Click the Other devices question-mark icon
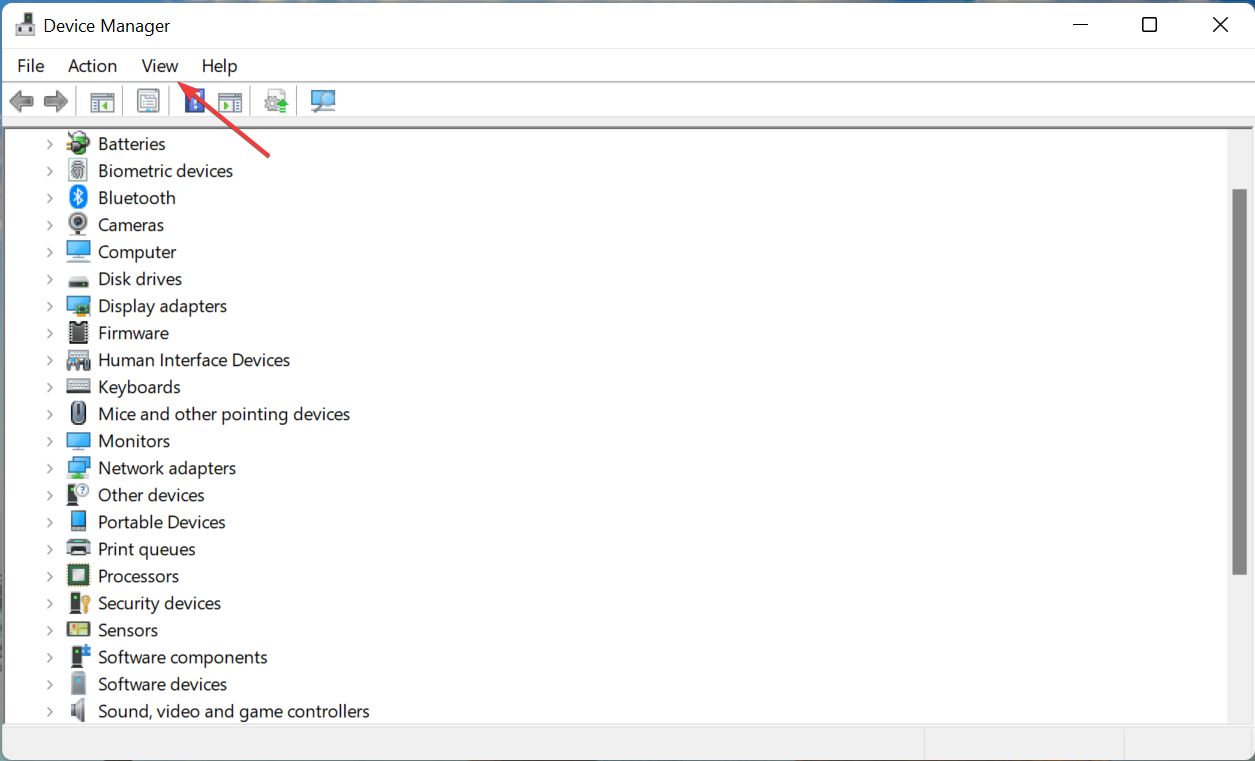The width and height of the screenshot is (1255, 761). coord(78,495)
